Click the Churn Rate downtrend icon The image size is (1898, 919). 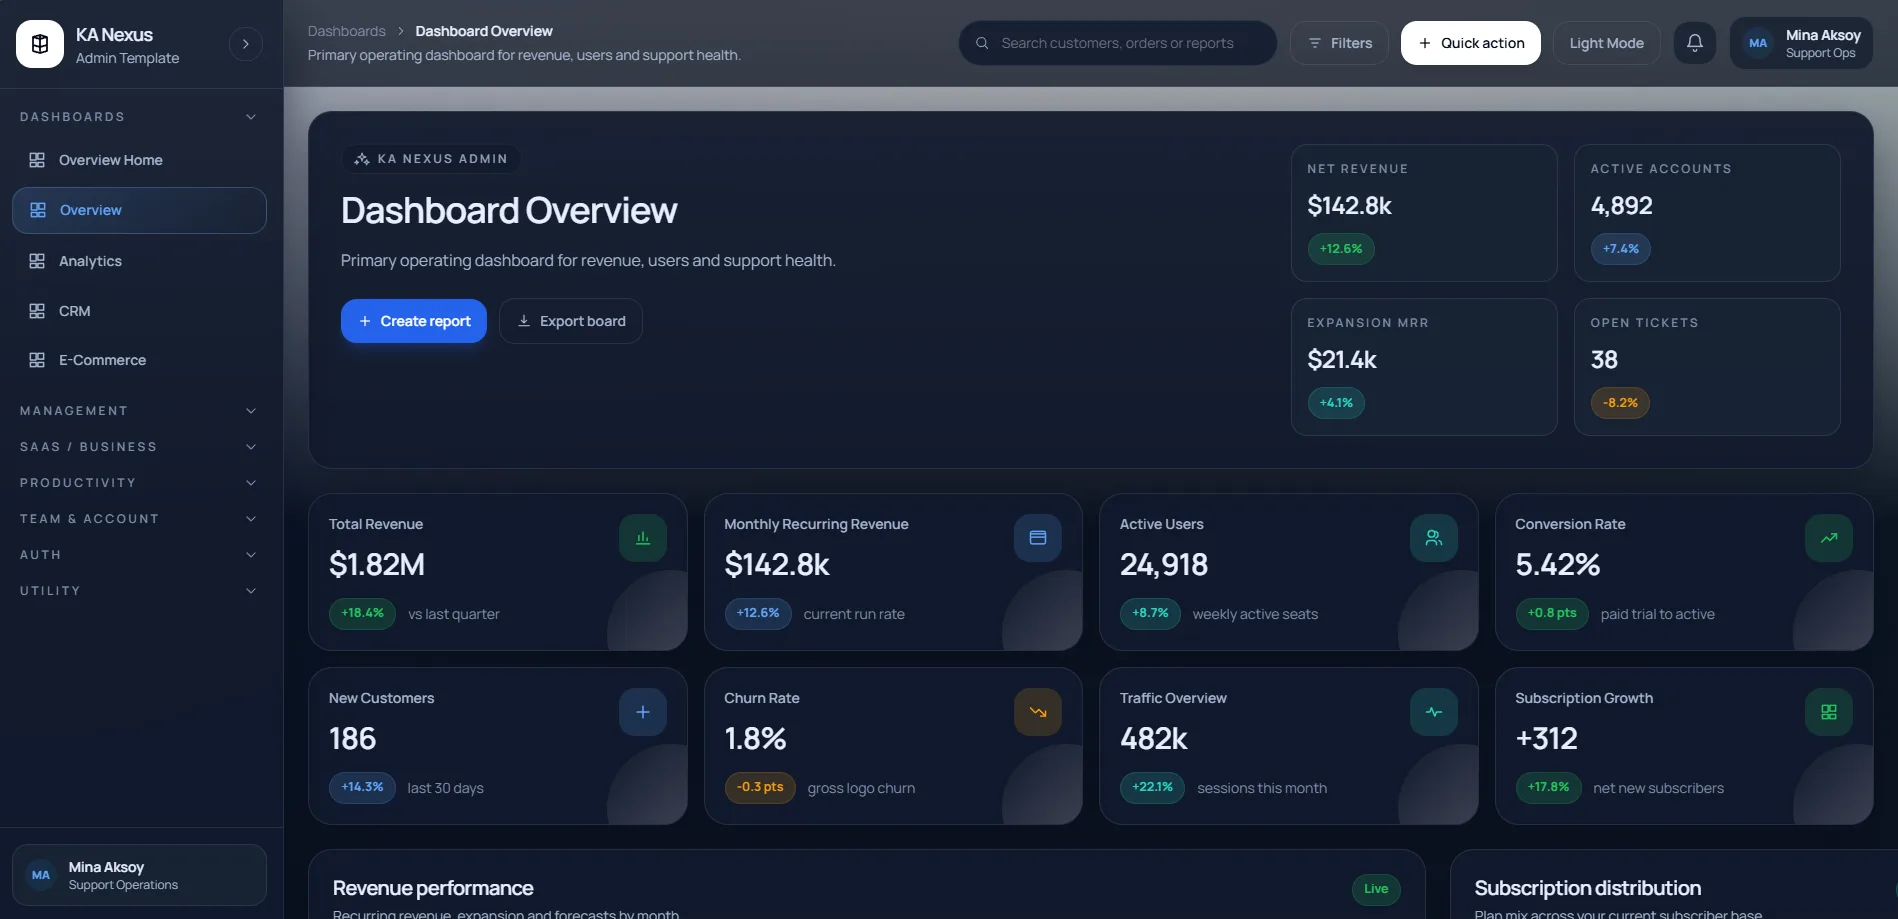click(1037, 712)
